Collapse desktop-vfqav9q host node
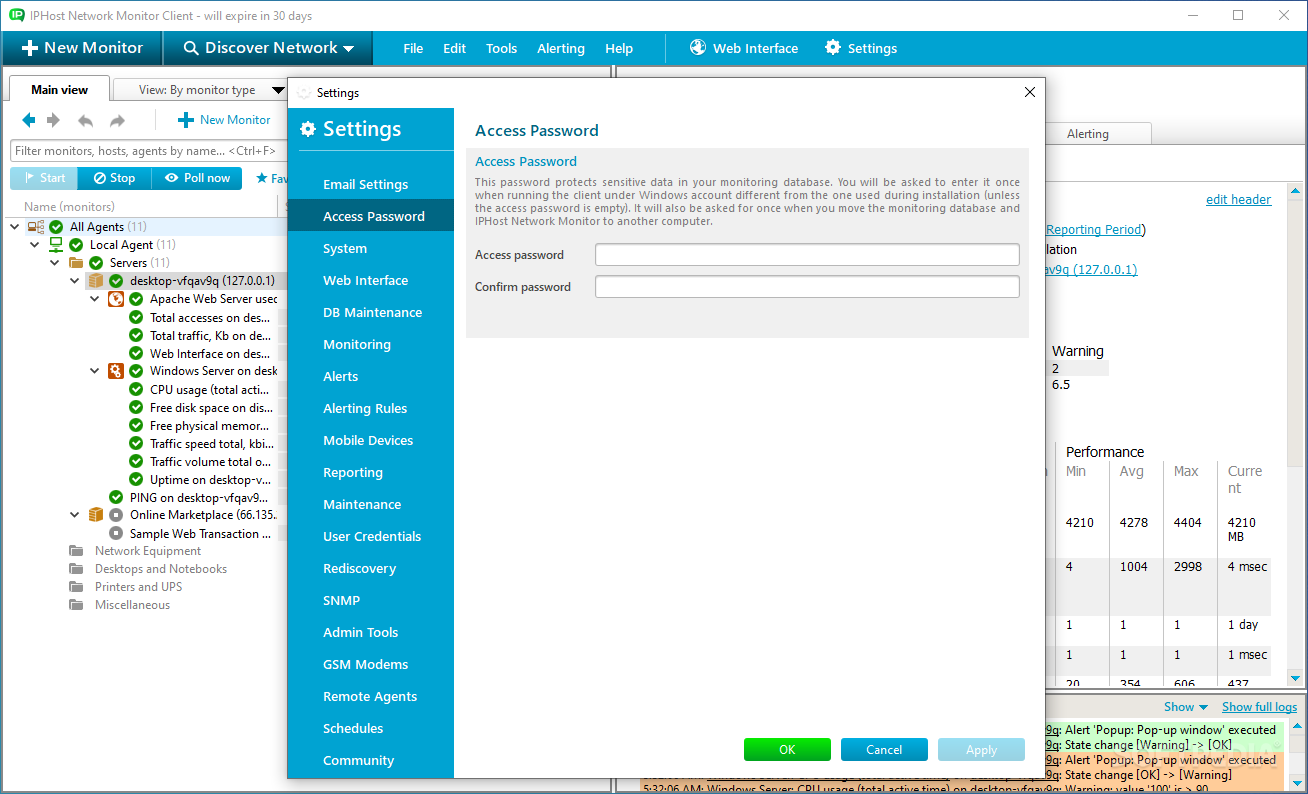The height and width of the screenshot is (794, 1308). [x=75, y=281]
